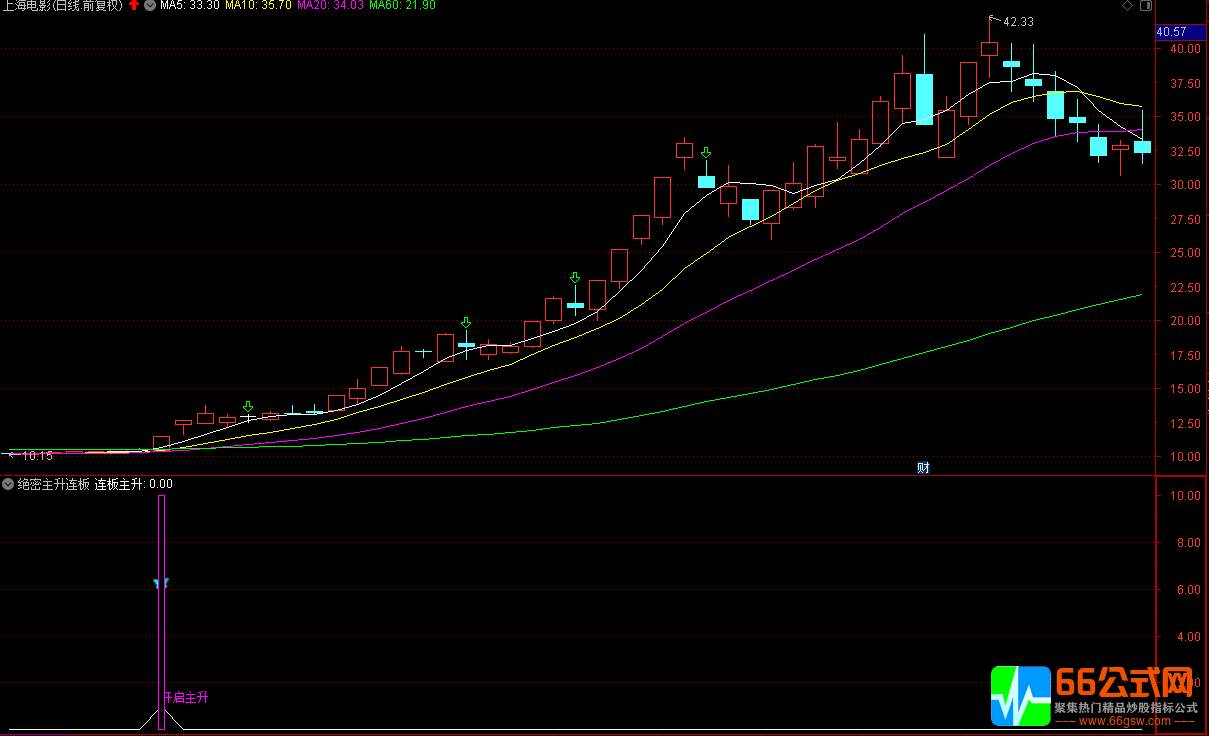Click the cyan signal marker in the indicator panel
1209x736 pixels.
tap(161, 582)
